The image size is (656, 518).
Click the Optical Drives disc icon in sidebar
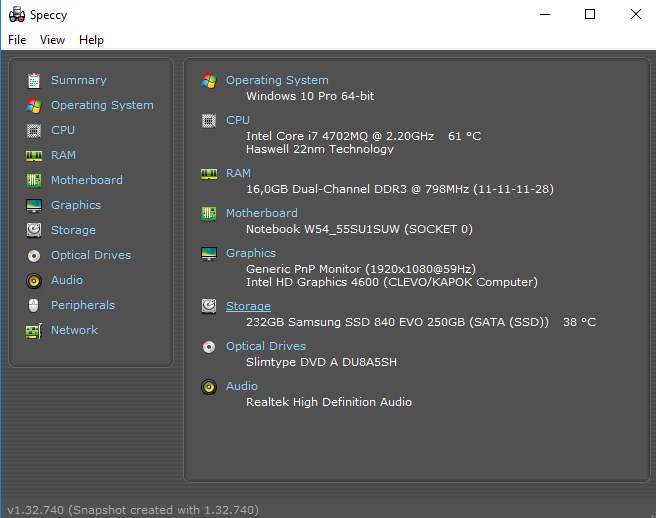coord(34,255)
